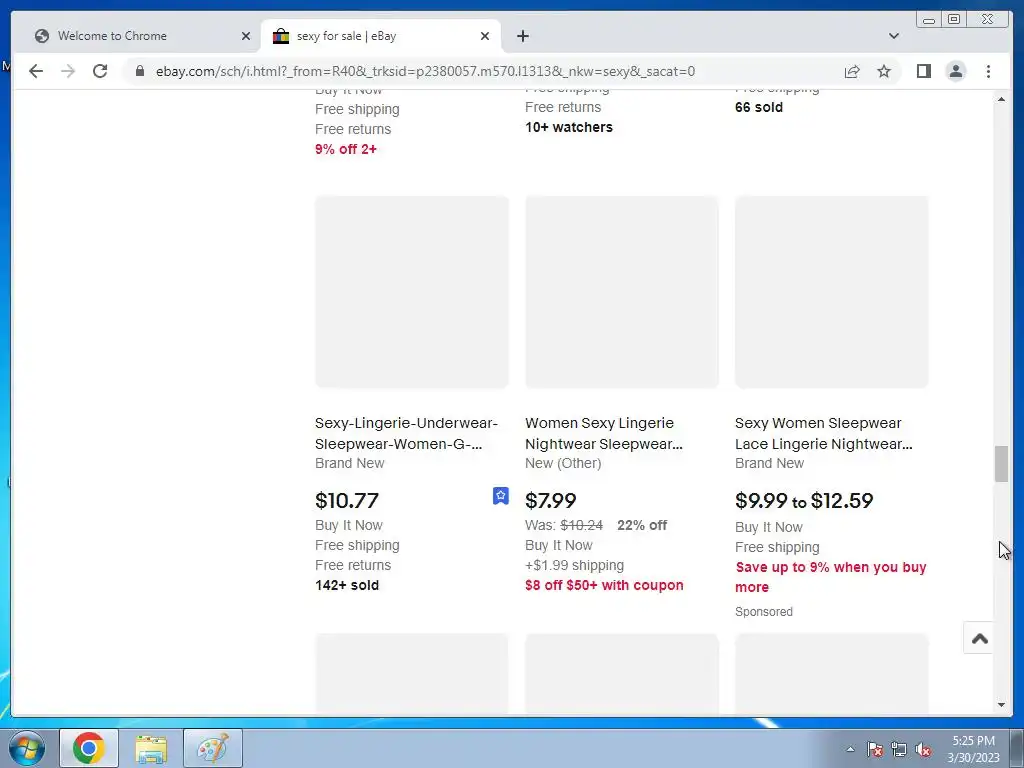Click scrollbar down arrow
Screen dimensions: 1024x768
[1001, 705]
